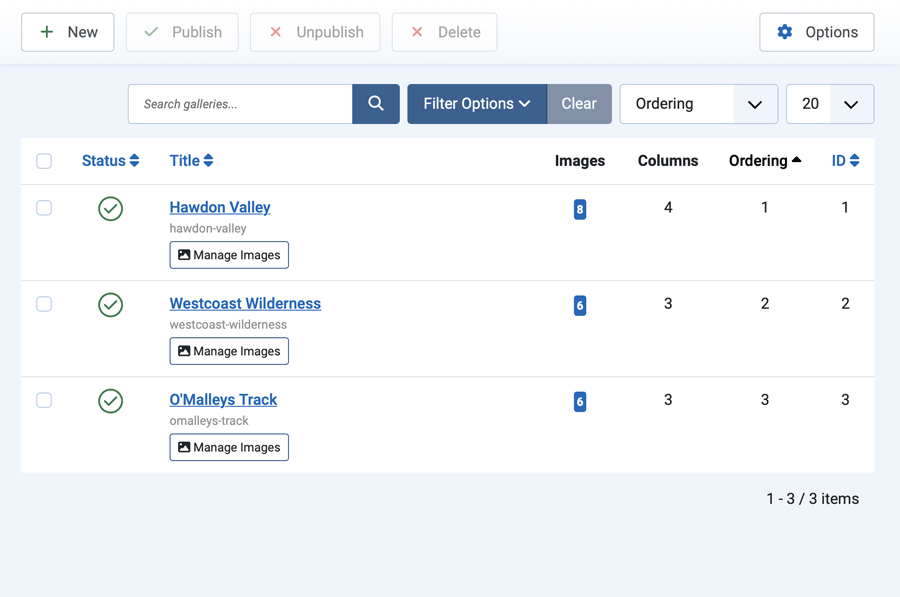This screenshot has height=597, width=900.
Task: Click the image count badge for O'Malleys Track
Action: click(x=580, y=402)
